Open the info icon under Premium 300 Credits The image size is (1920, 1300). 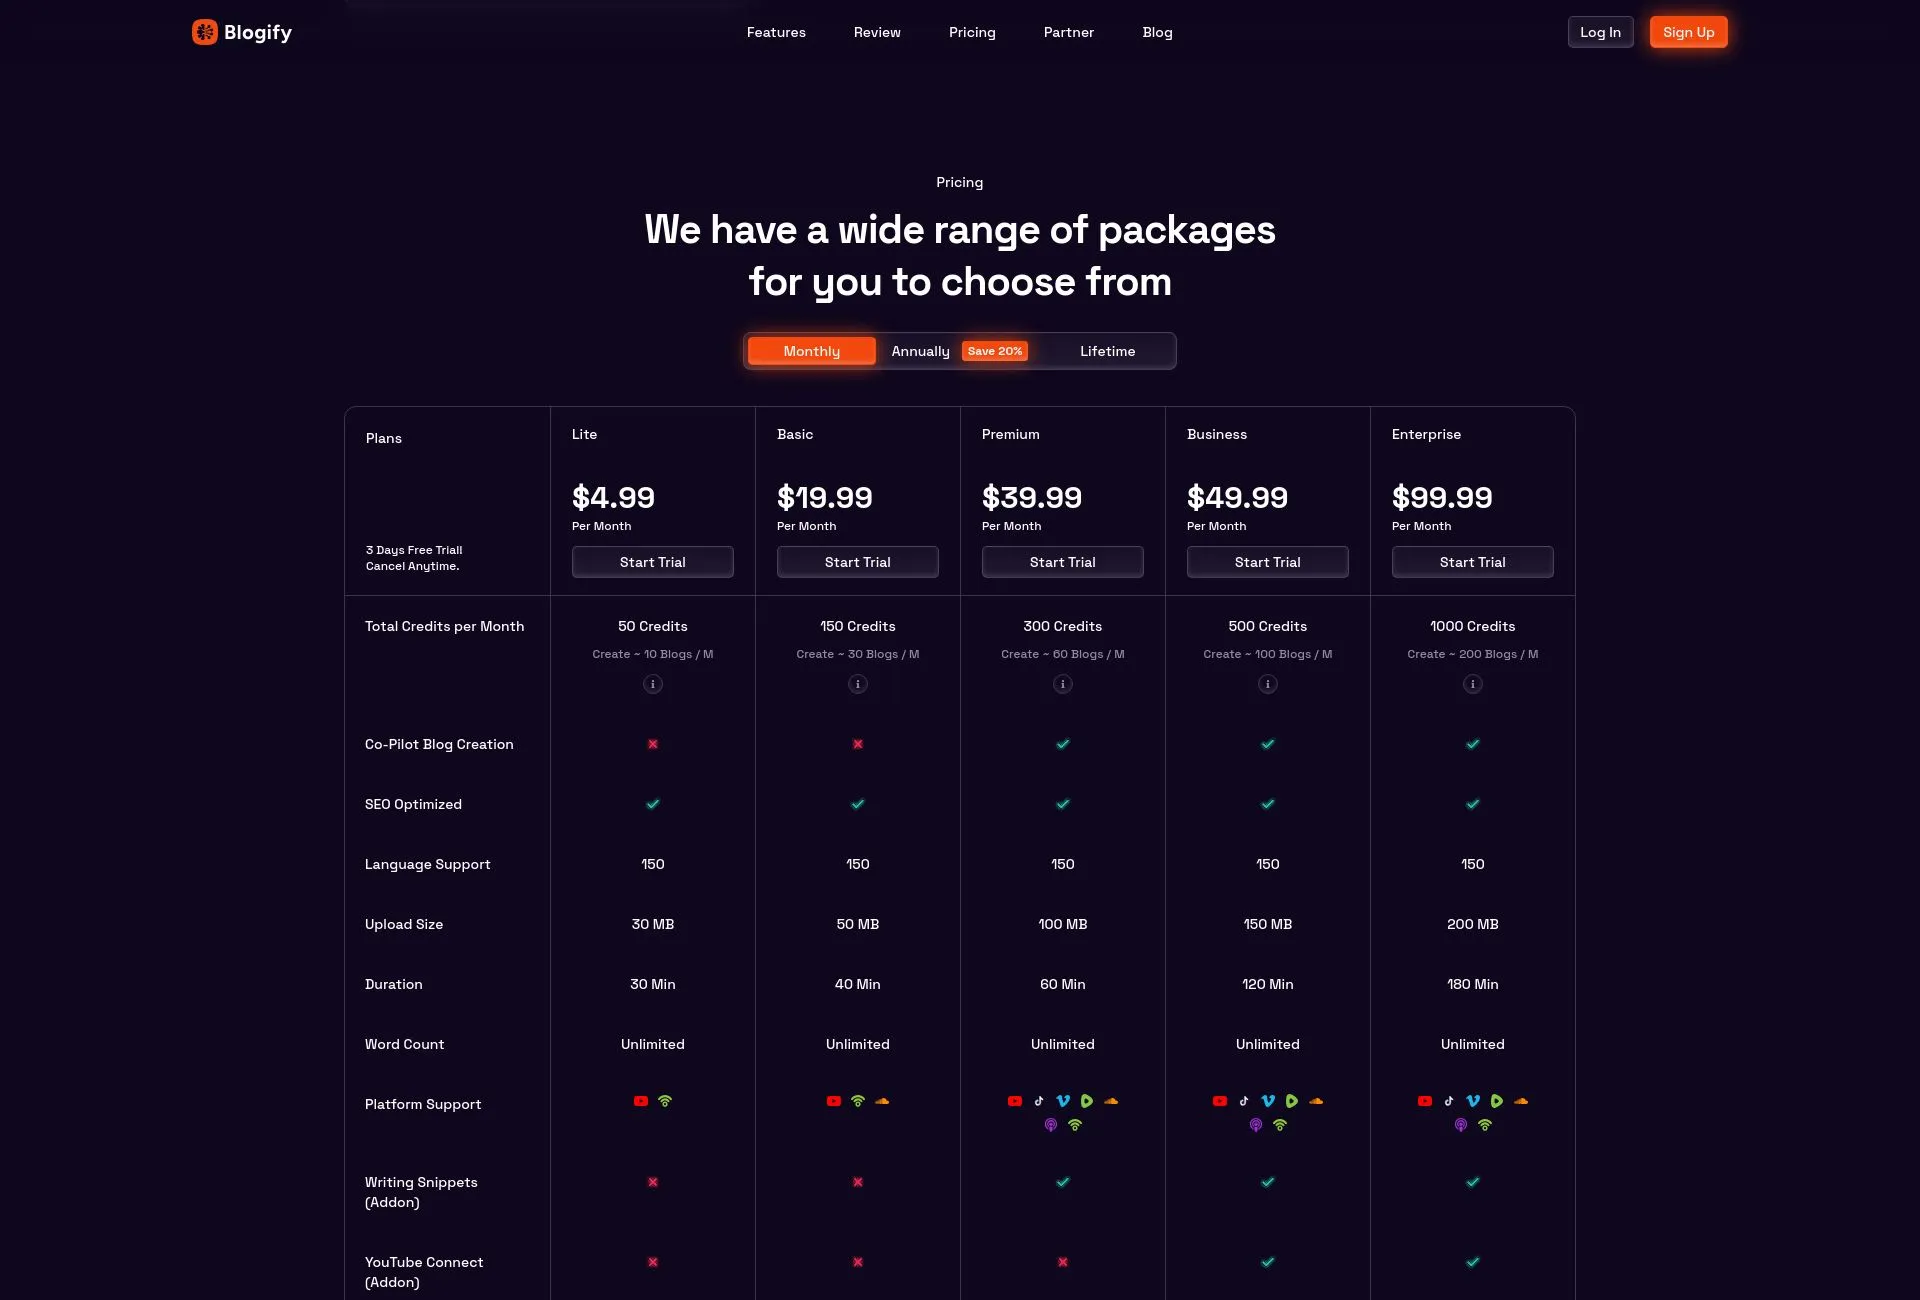click(1062, 684)
